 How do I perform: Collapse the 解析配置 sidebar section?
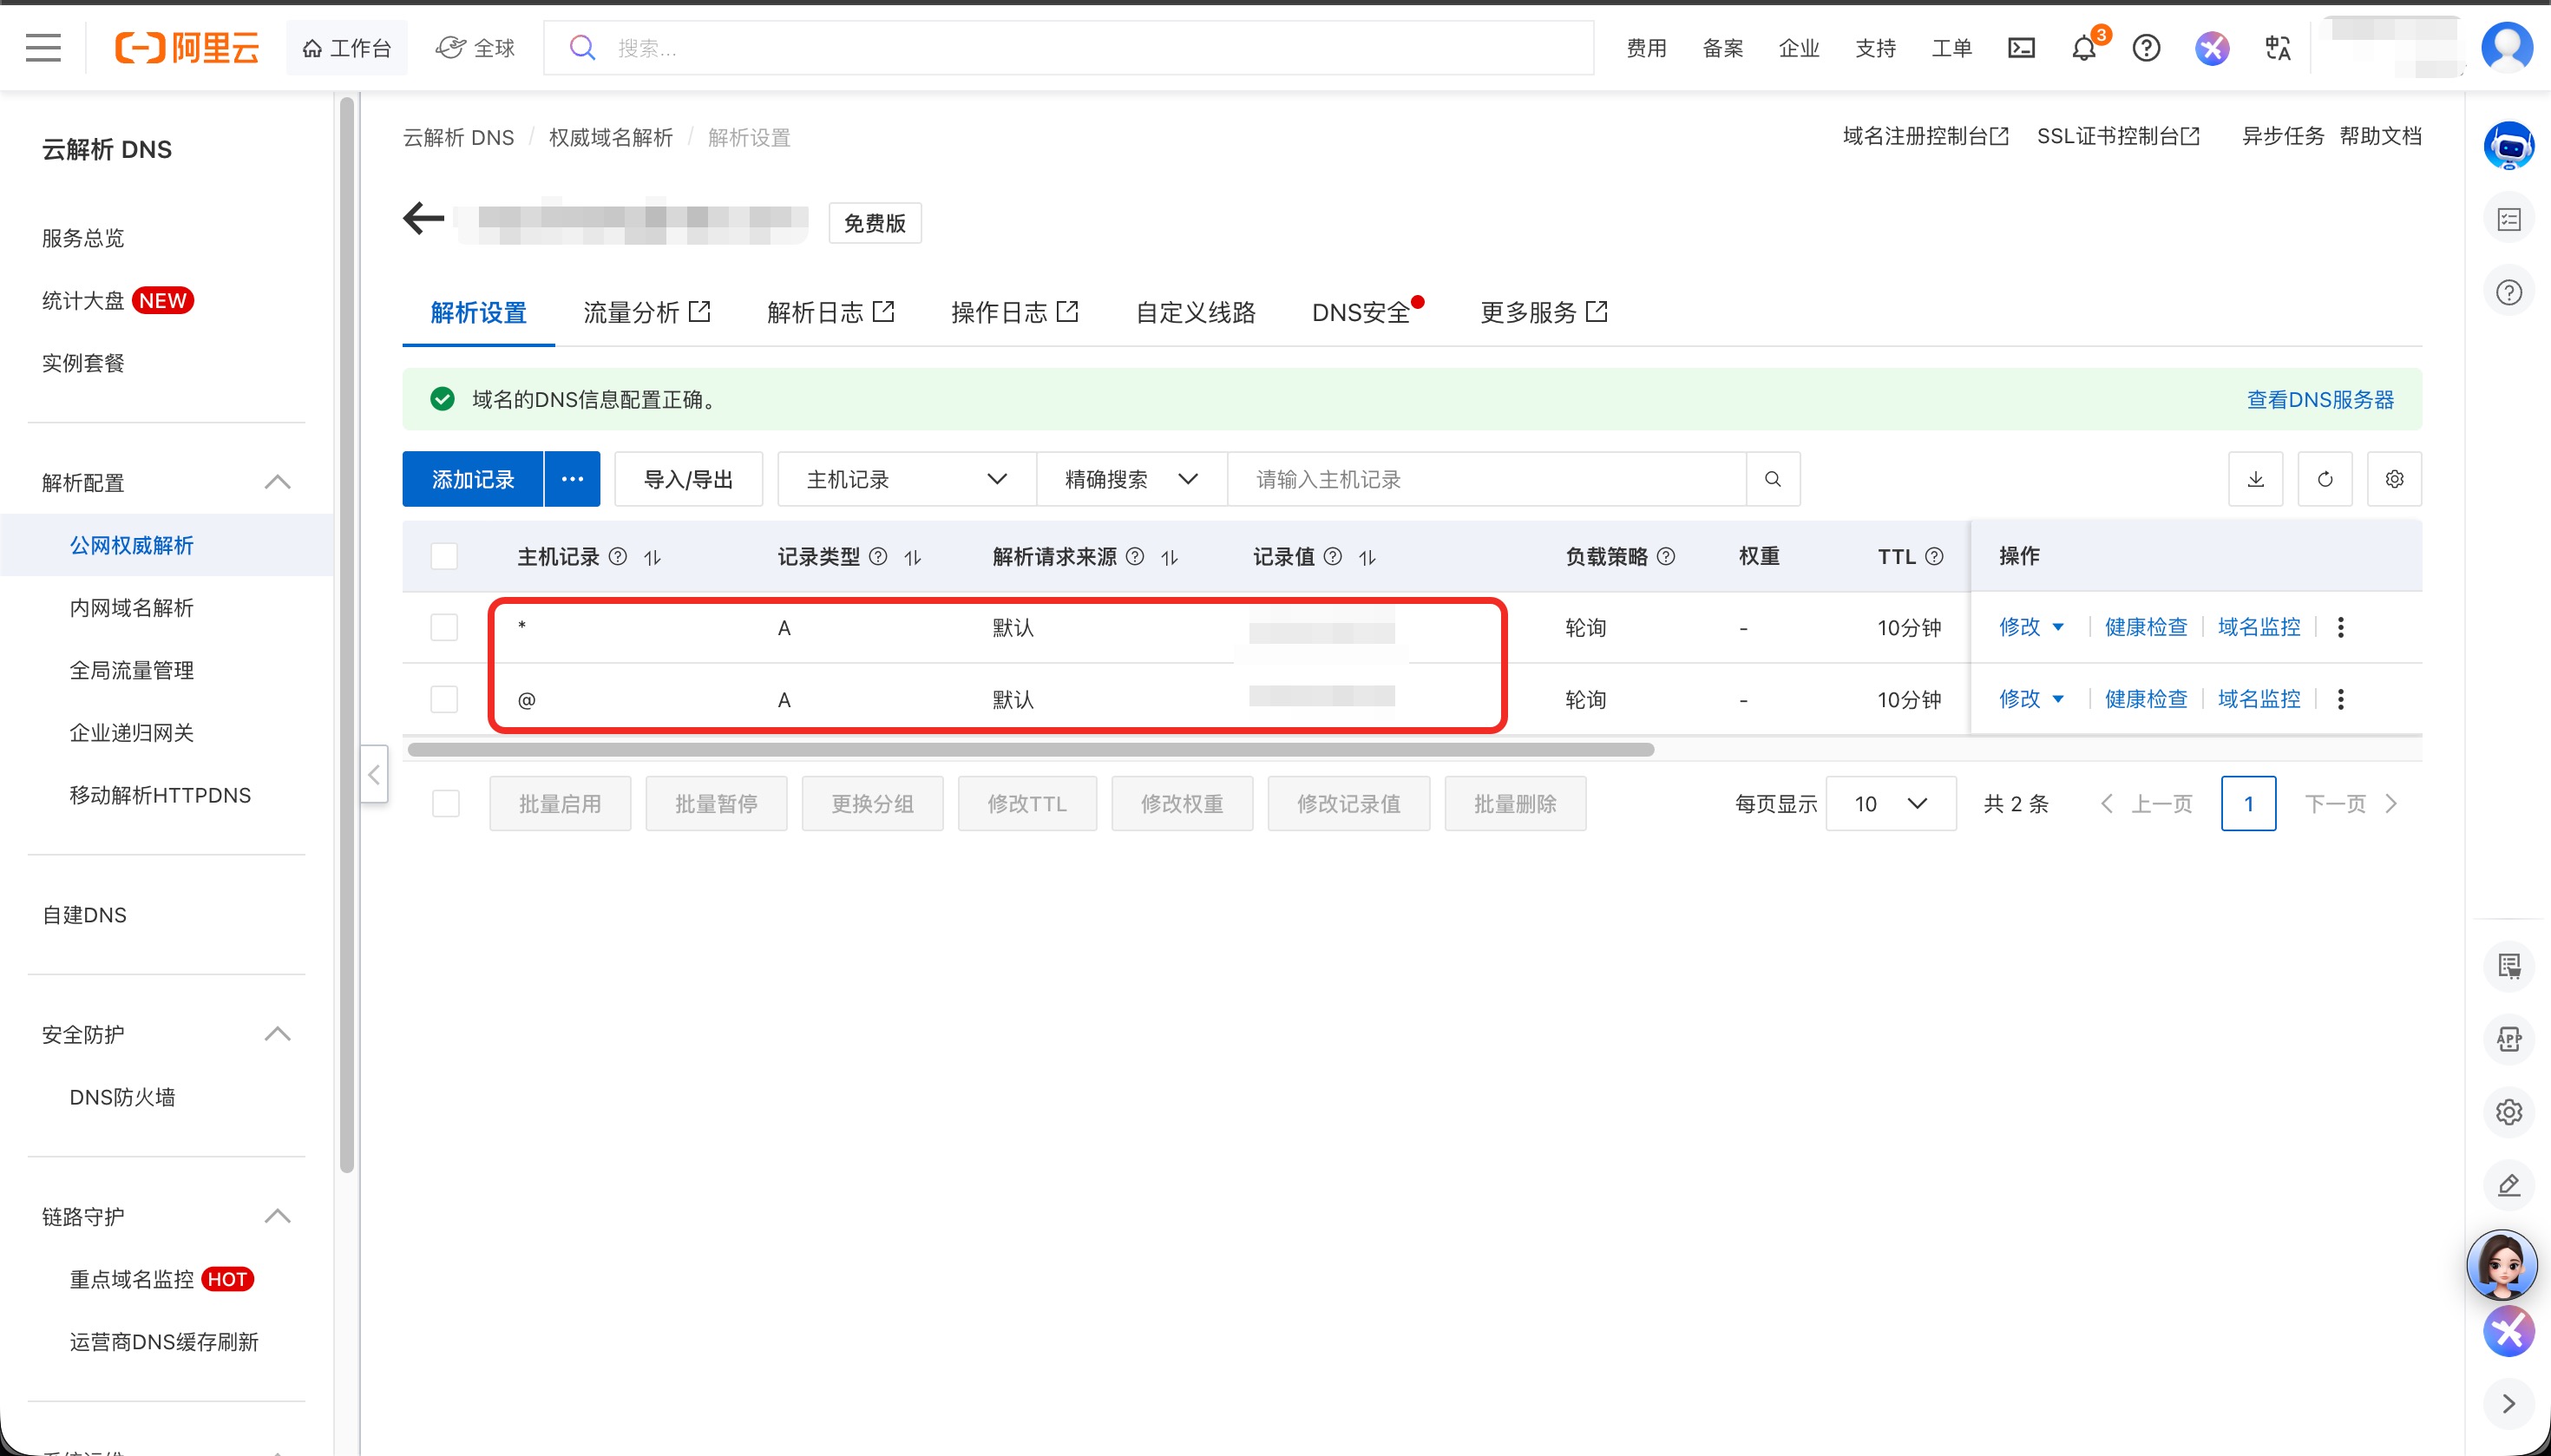pos(277,483)
